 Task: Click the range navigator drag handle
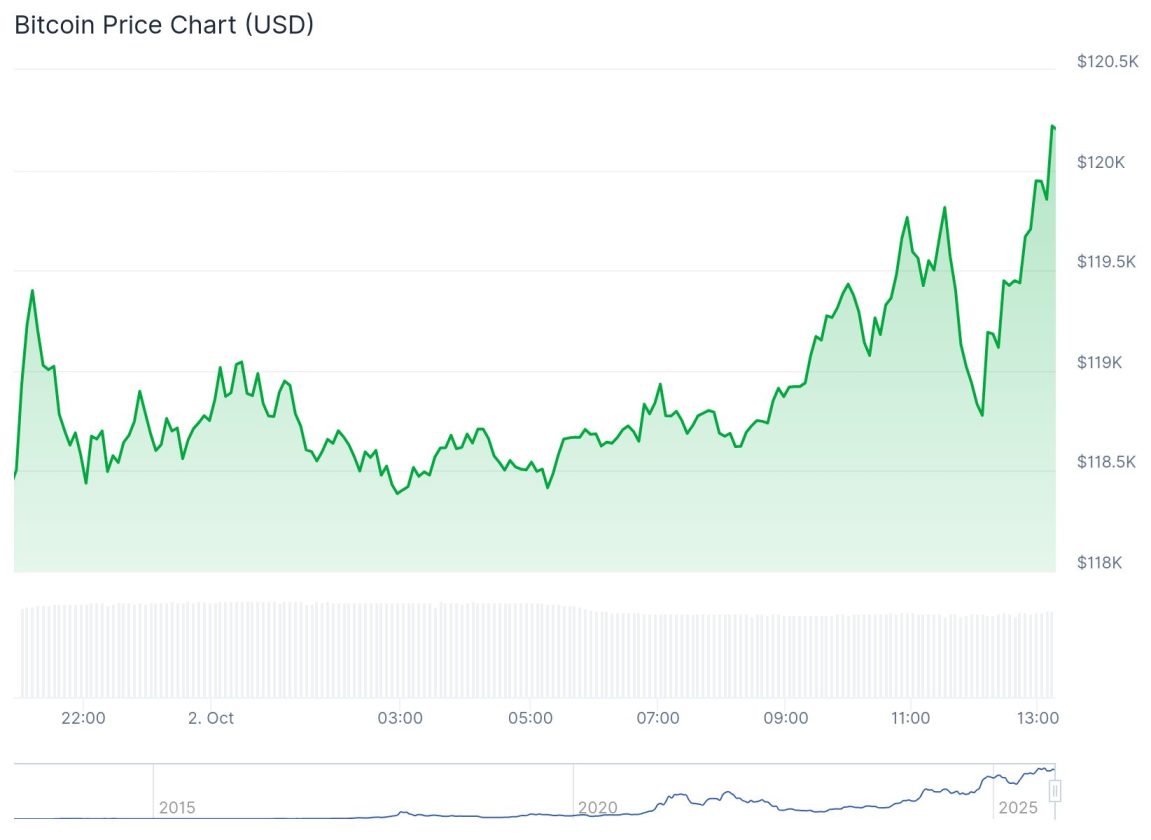click(x=1054, y=792)
